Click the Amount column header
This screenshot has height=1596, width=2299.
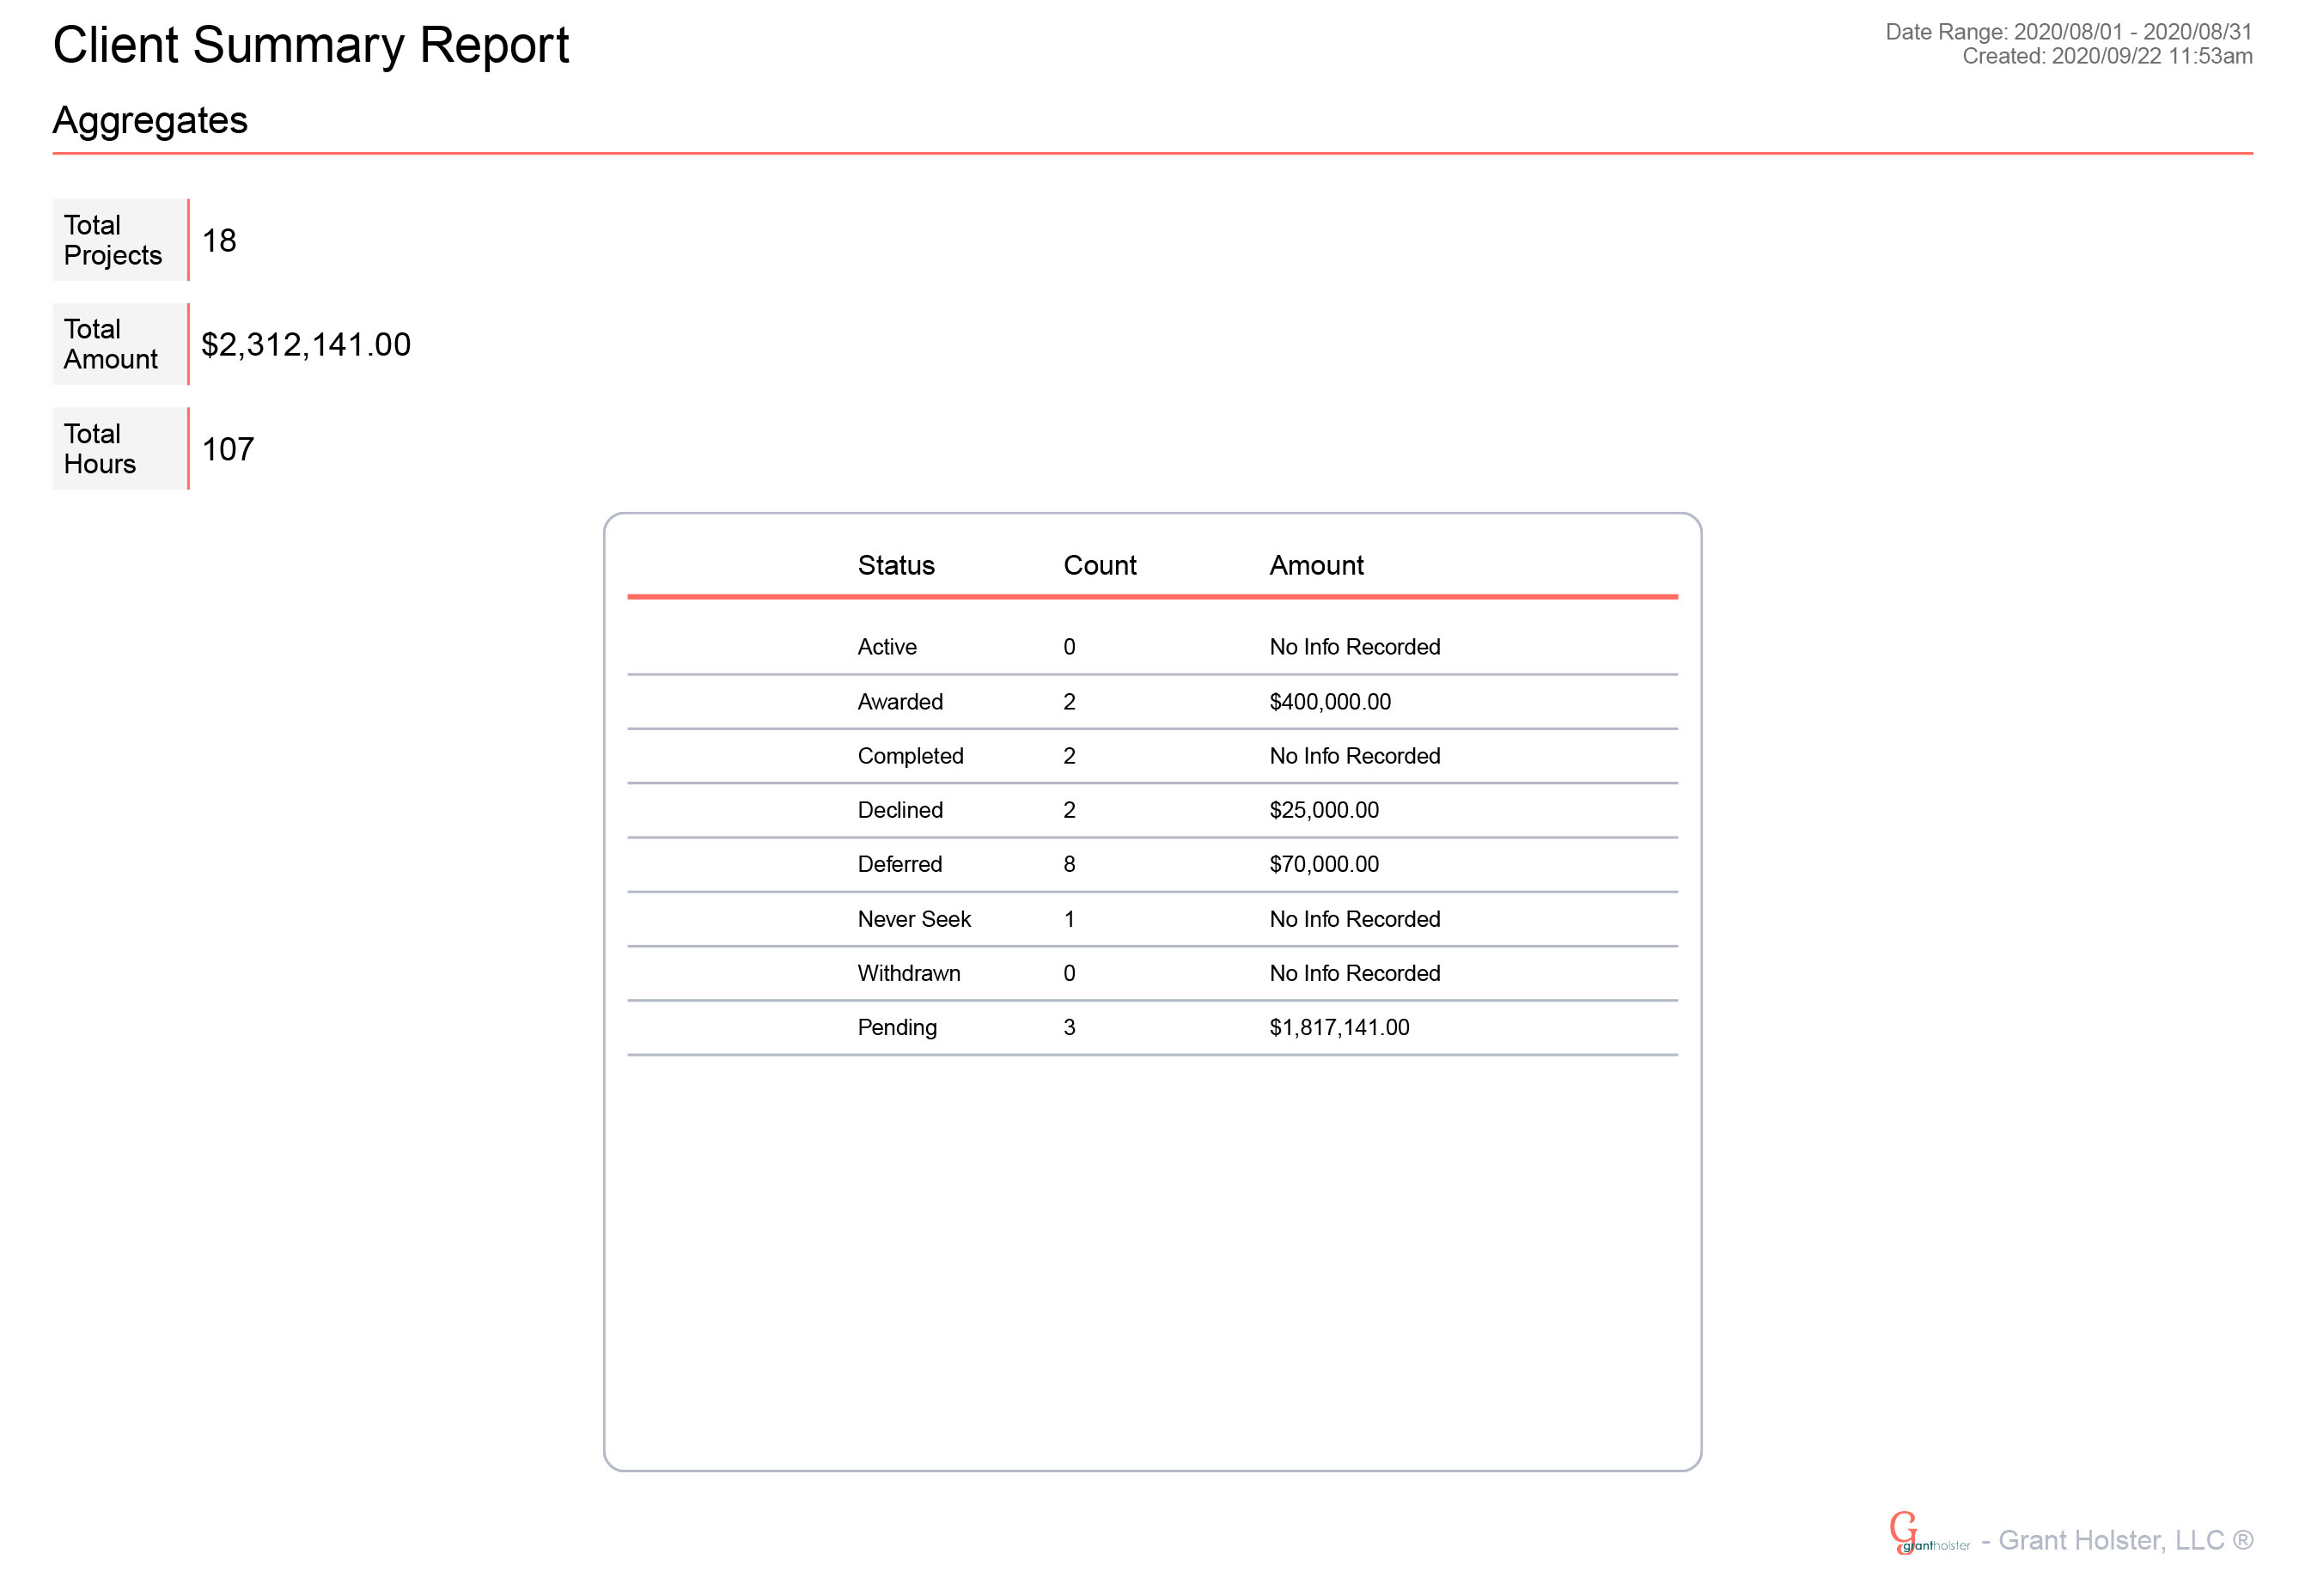pyautogui.click(x=1315, y=566)
